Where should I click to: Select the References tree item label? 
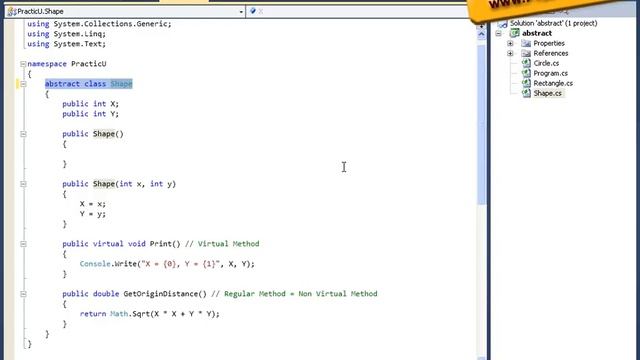(551, 53)
